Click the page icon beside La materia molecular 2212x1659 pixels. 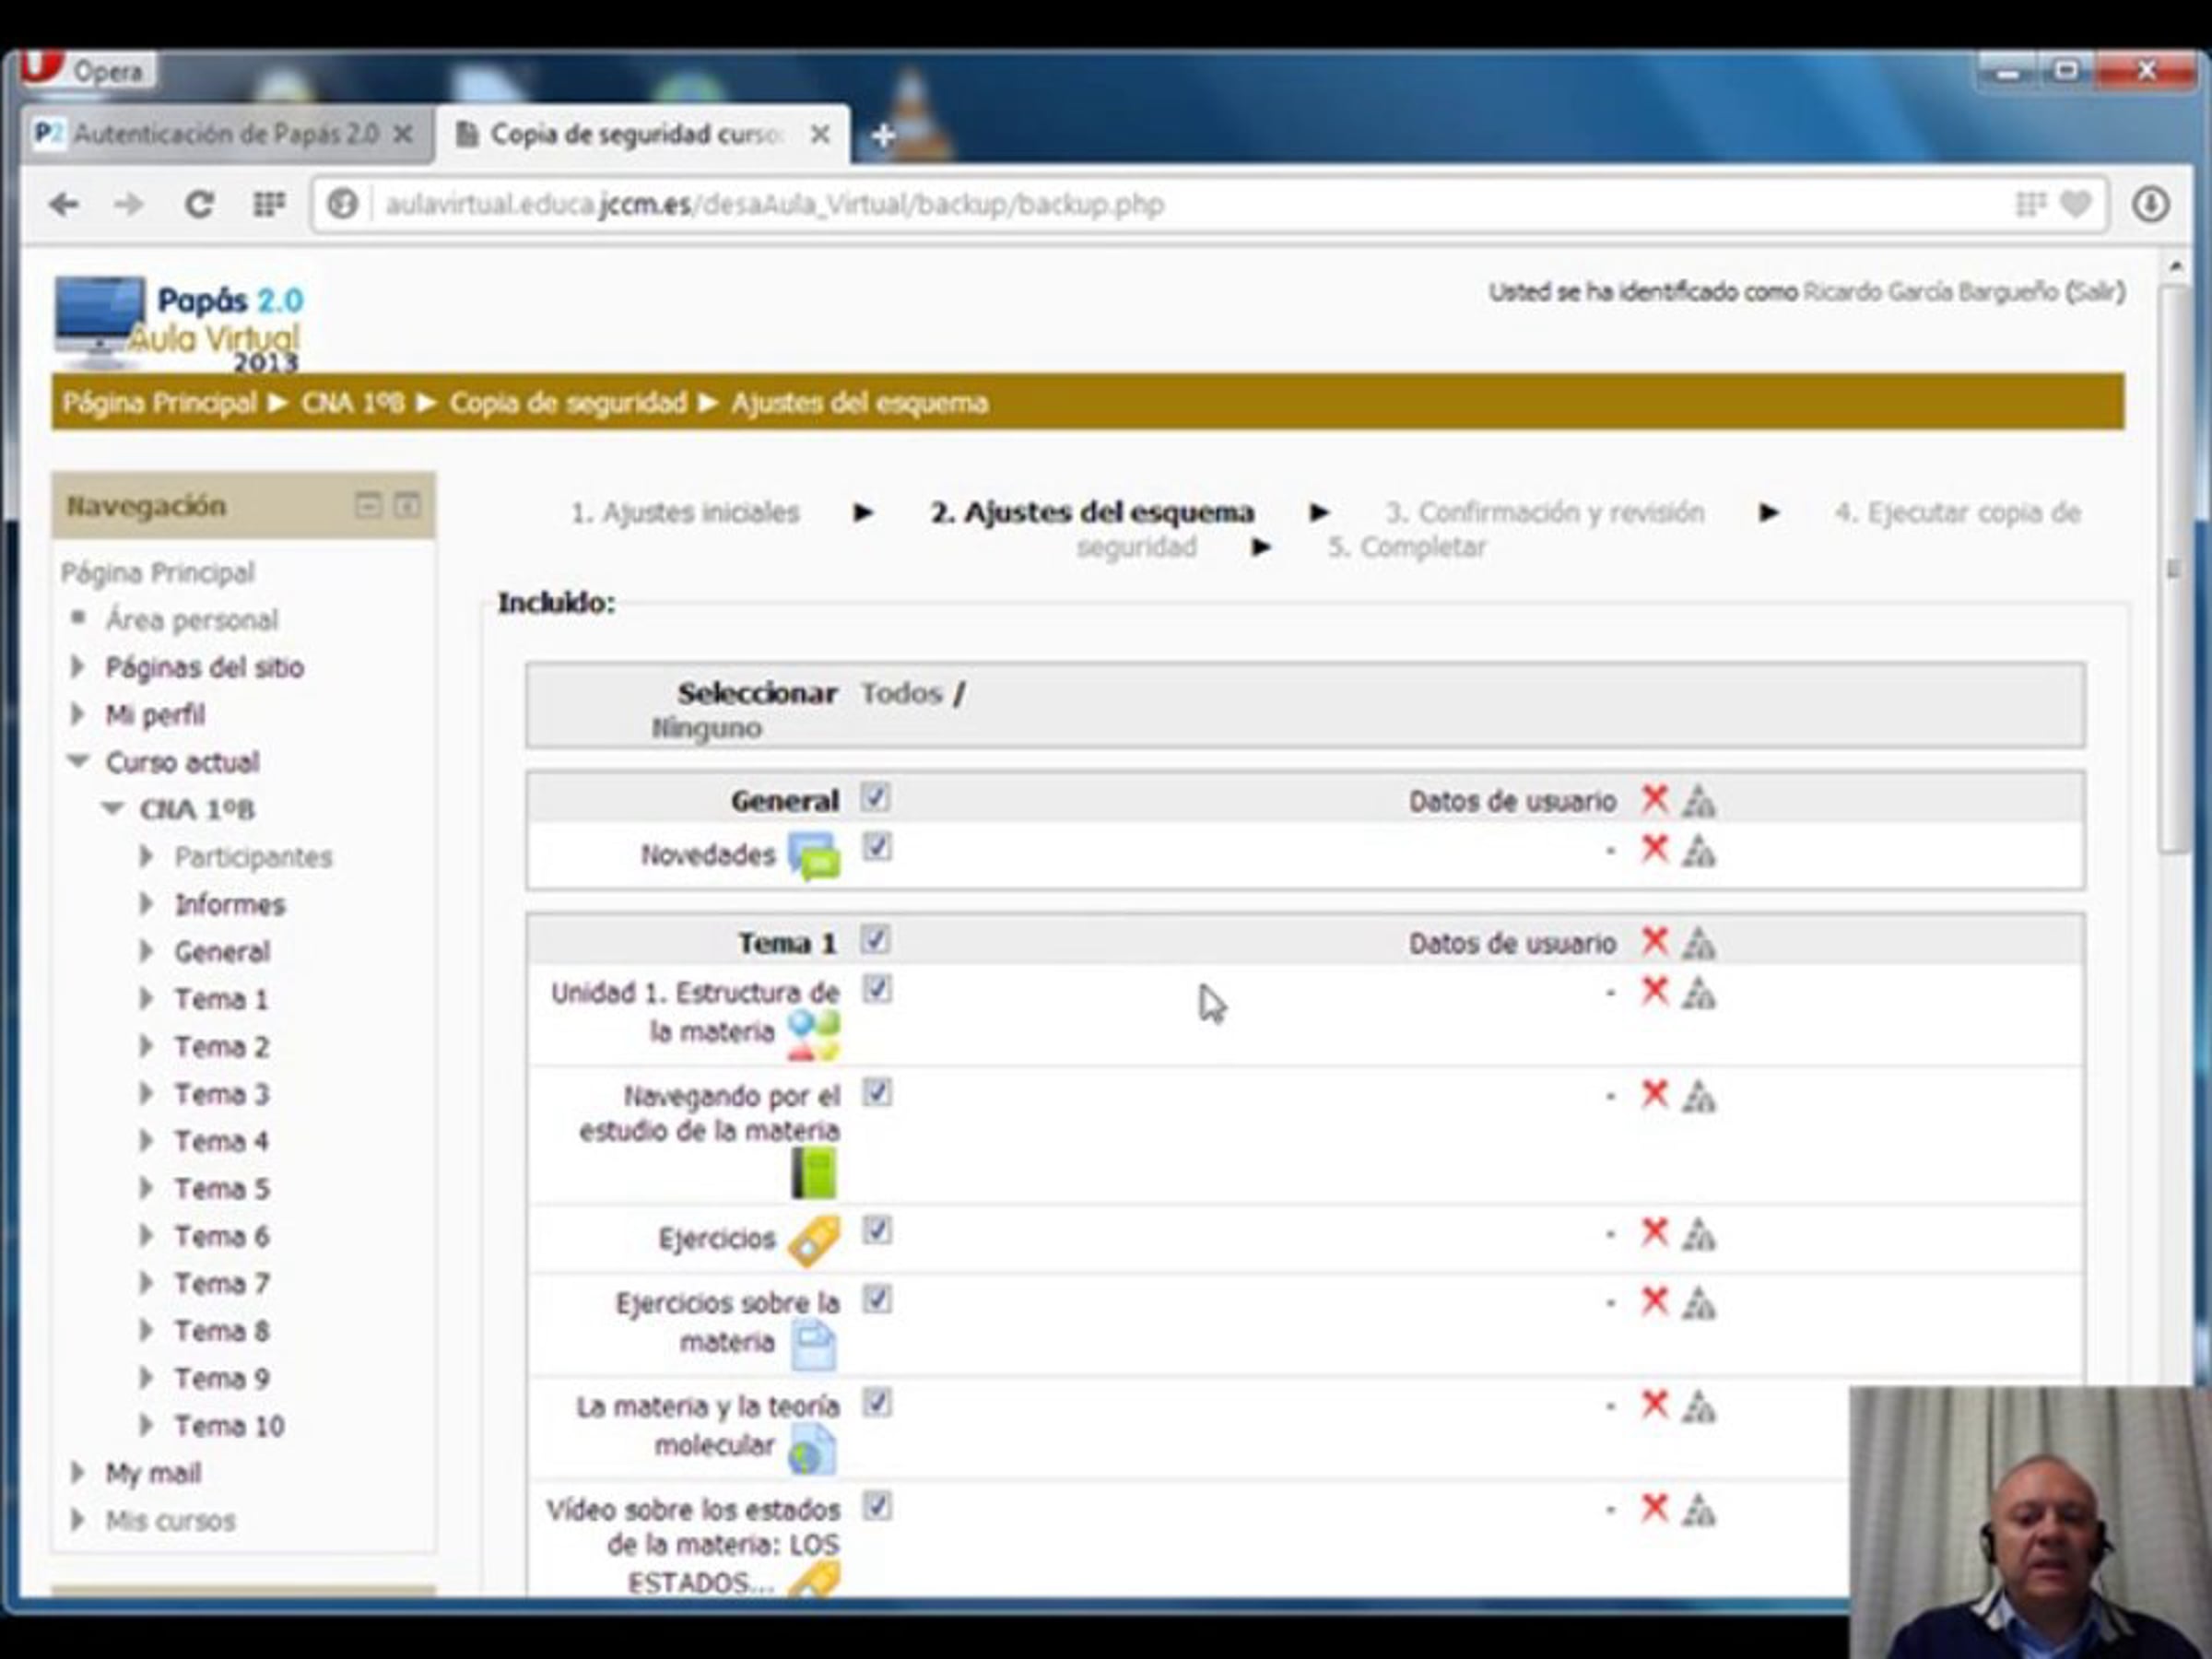coord(812,1449)
